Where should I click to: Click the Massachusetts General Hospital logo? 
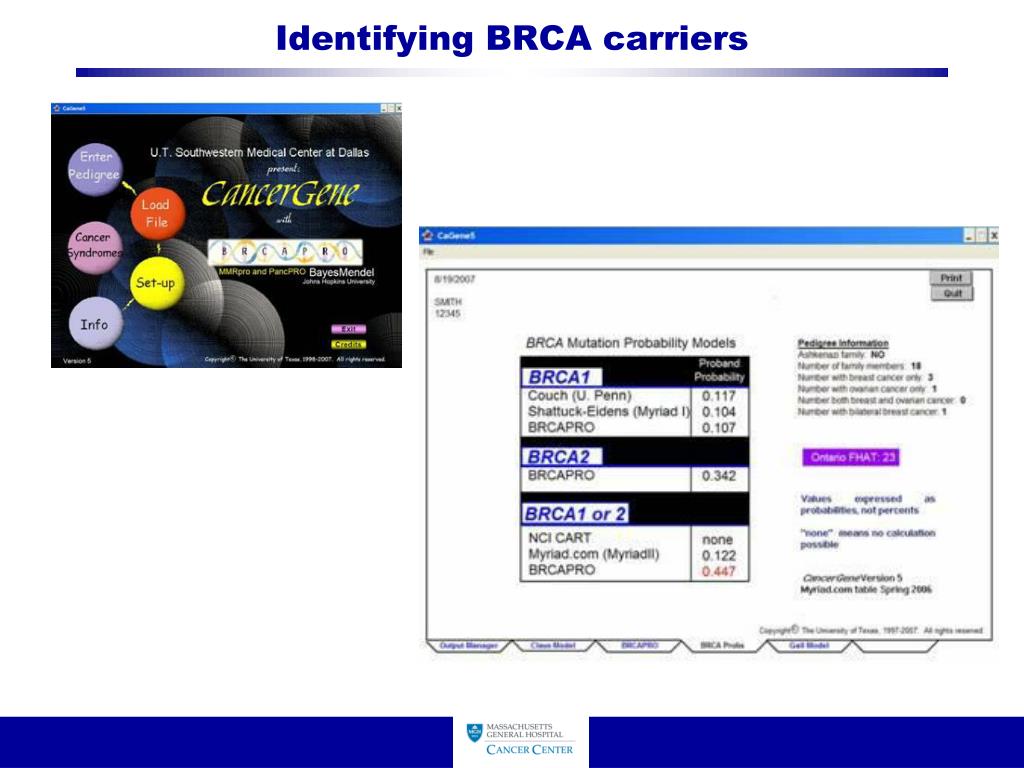tap(520, 739)
